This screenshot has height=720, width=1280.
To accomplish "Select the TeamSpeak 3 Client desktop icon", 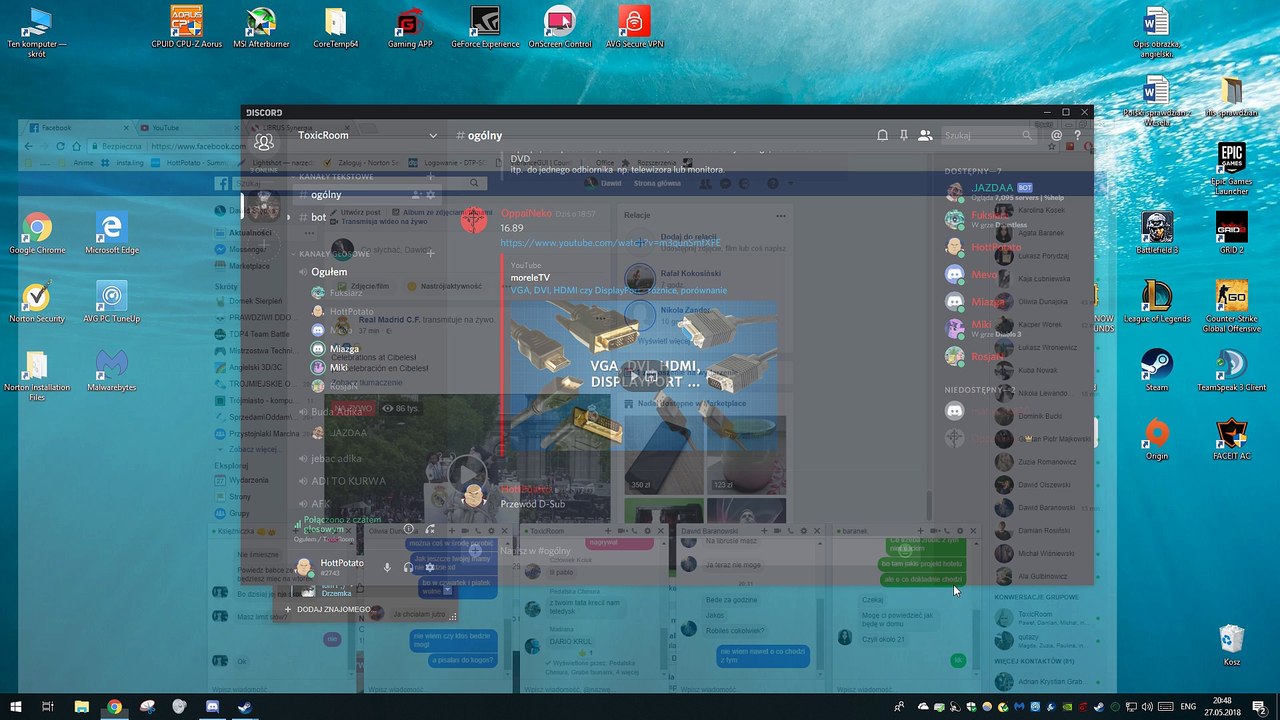I will click(x=1232, y=371).
